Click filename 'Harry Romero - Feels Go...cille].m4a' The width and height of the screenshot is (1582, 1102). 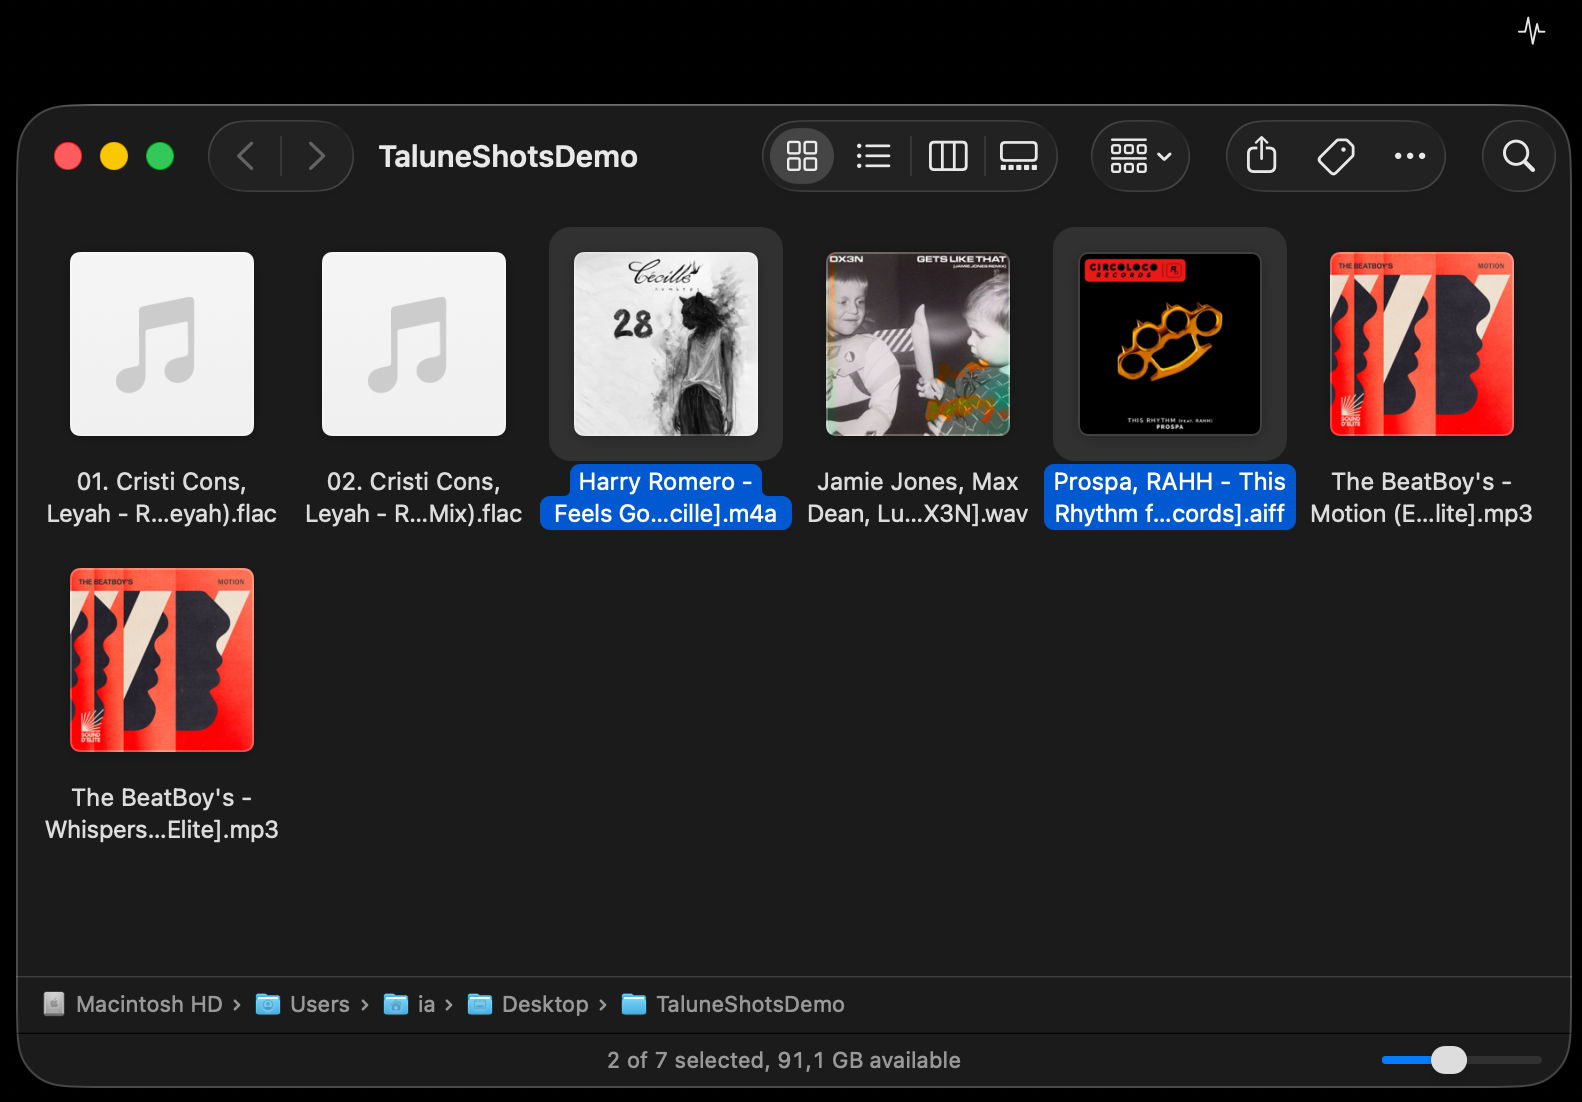pyautogui.click(x=666, y=497)
